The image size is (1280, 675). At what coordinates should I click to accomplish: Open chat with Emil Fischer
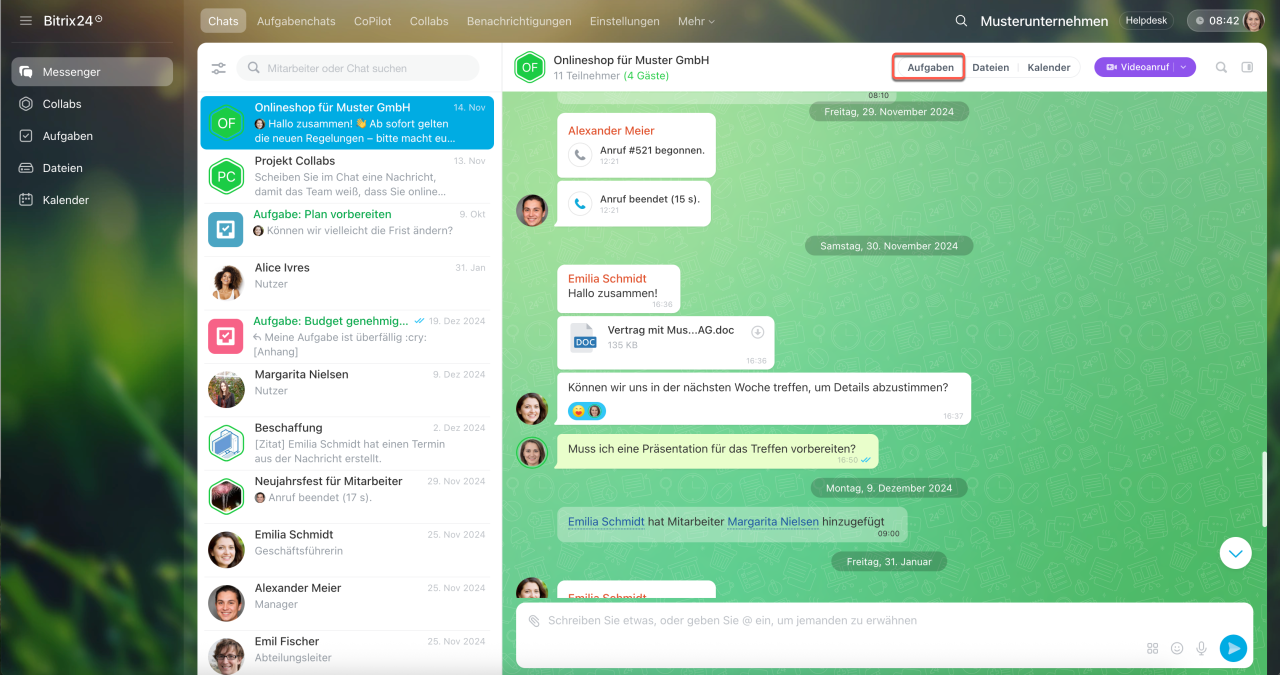pyautogui.click(x=347, y=652)
